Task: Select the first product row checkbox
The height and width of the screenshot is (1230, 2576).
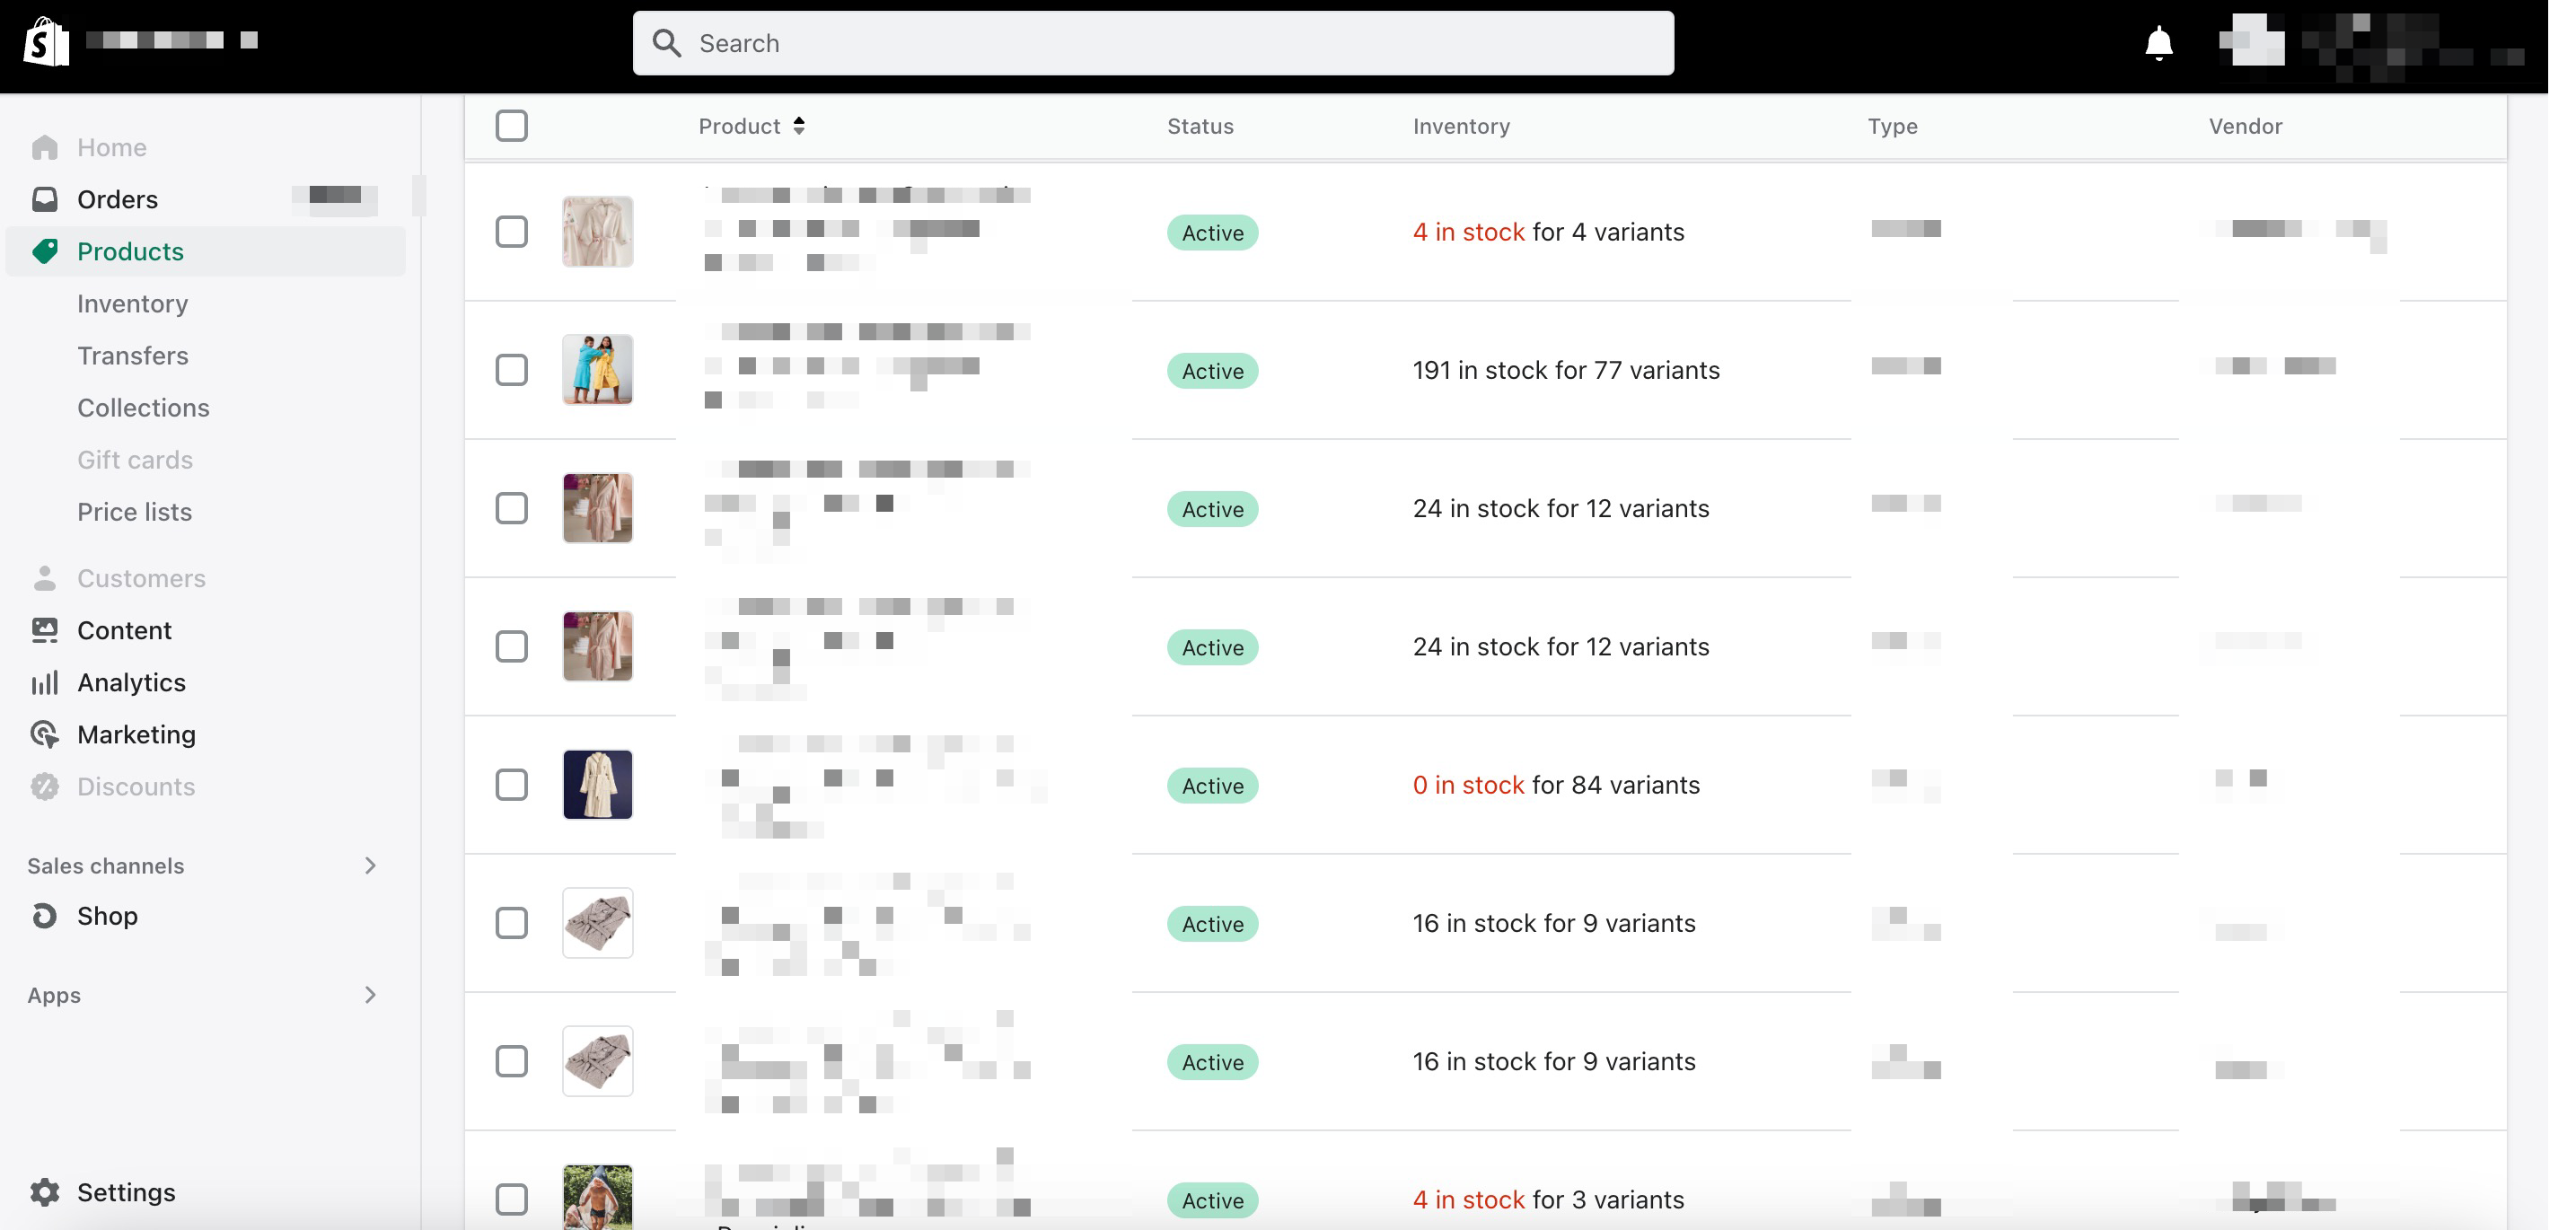Action: (x=513, y=232)
